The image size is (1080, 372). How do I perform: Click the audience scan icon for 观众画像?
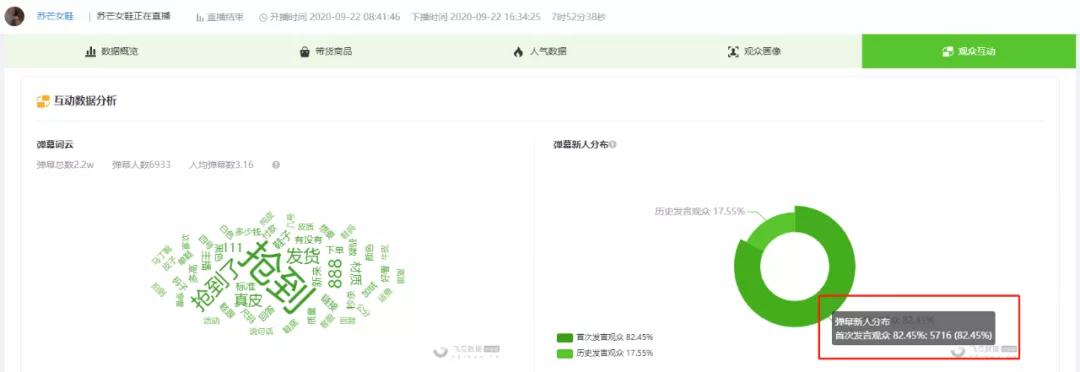(x=733, y=52)
